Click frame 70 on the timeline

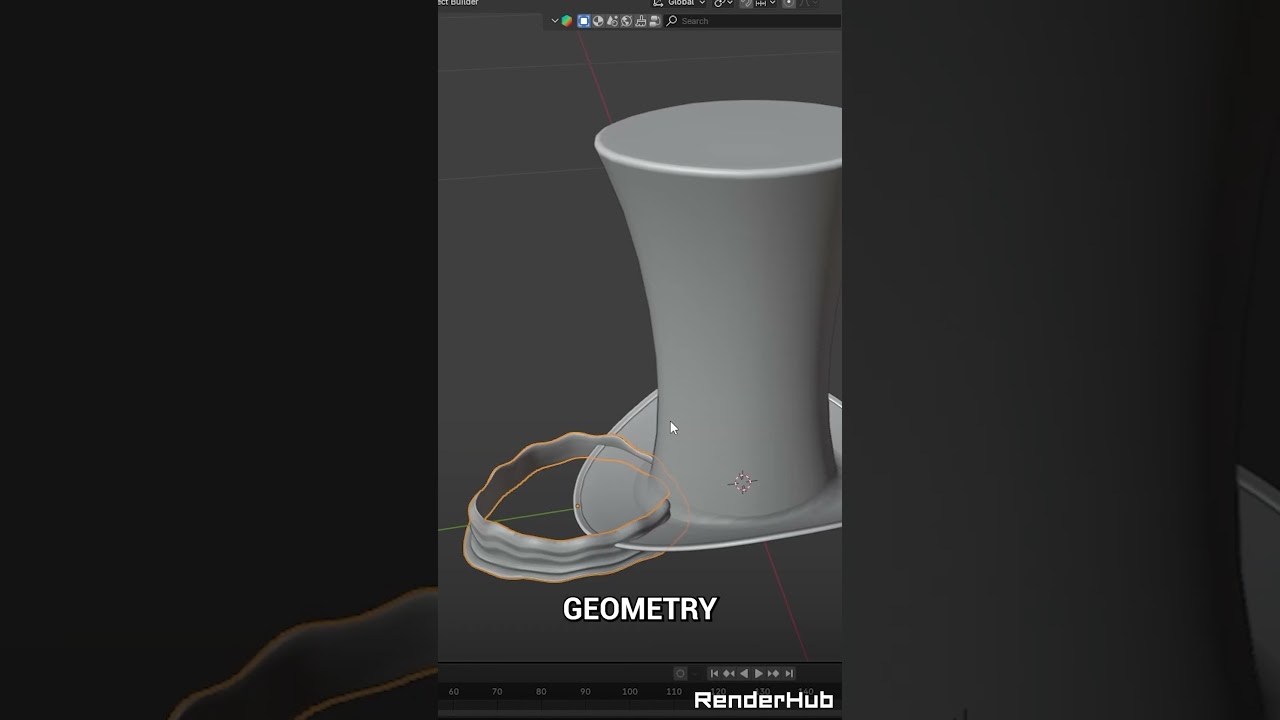coord(497,691)
